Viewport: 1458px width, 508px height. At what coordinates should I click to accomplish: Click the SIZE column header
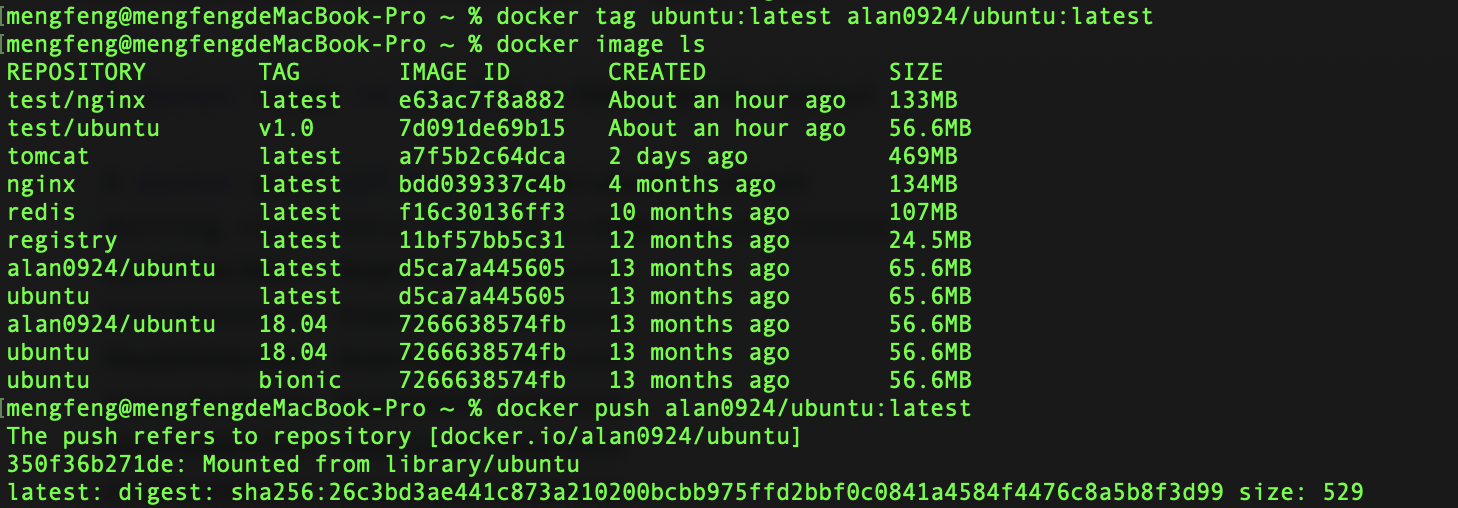click(x=916, y=72)
